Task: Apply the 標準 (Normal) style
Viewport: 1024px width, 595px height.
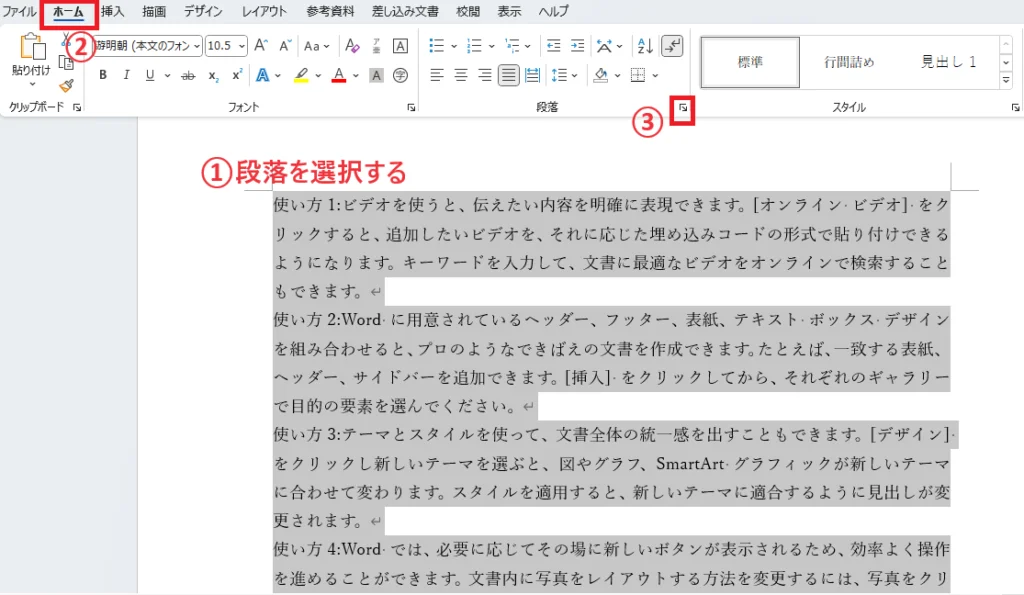Action: [750, 62]
